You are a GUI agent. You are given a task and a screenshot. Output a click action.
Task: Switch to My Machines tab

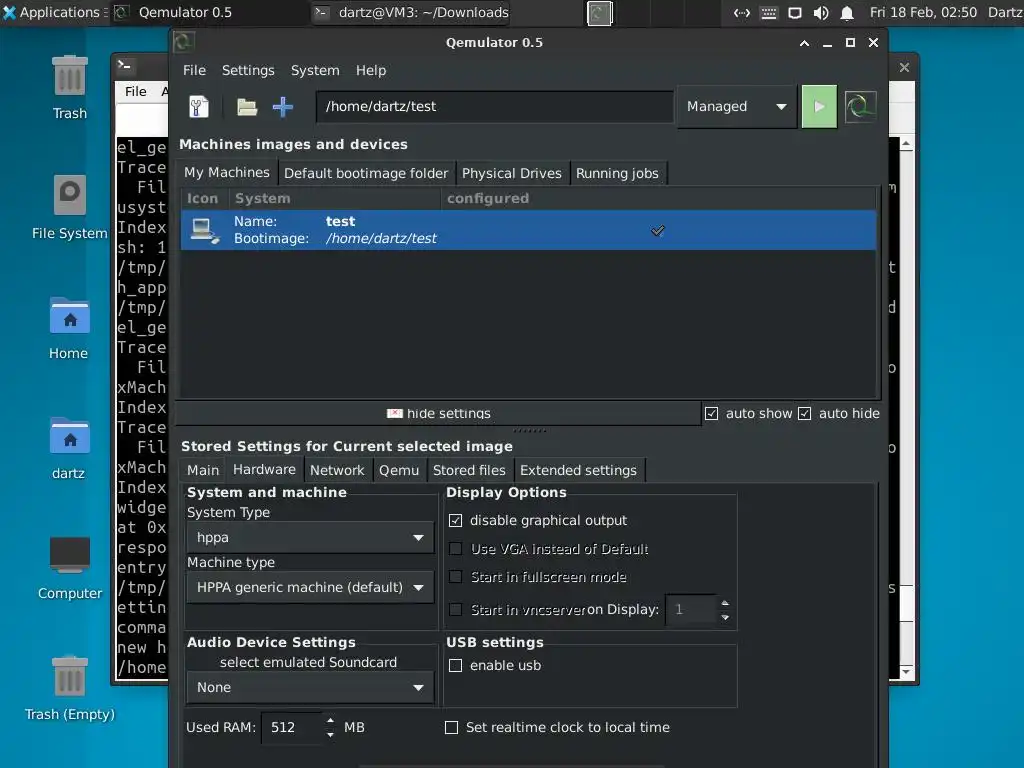(227, 172)
